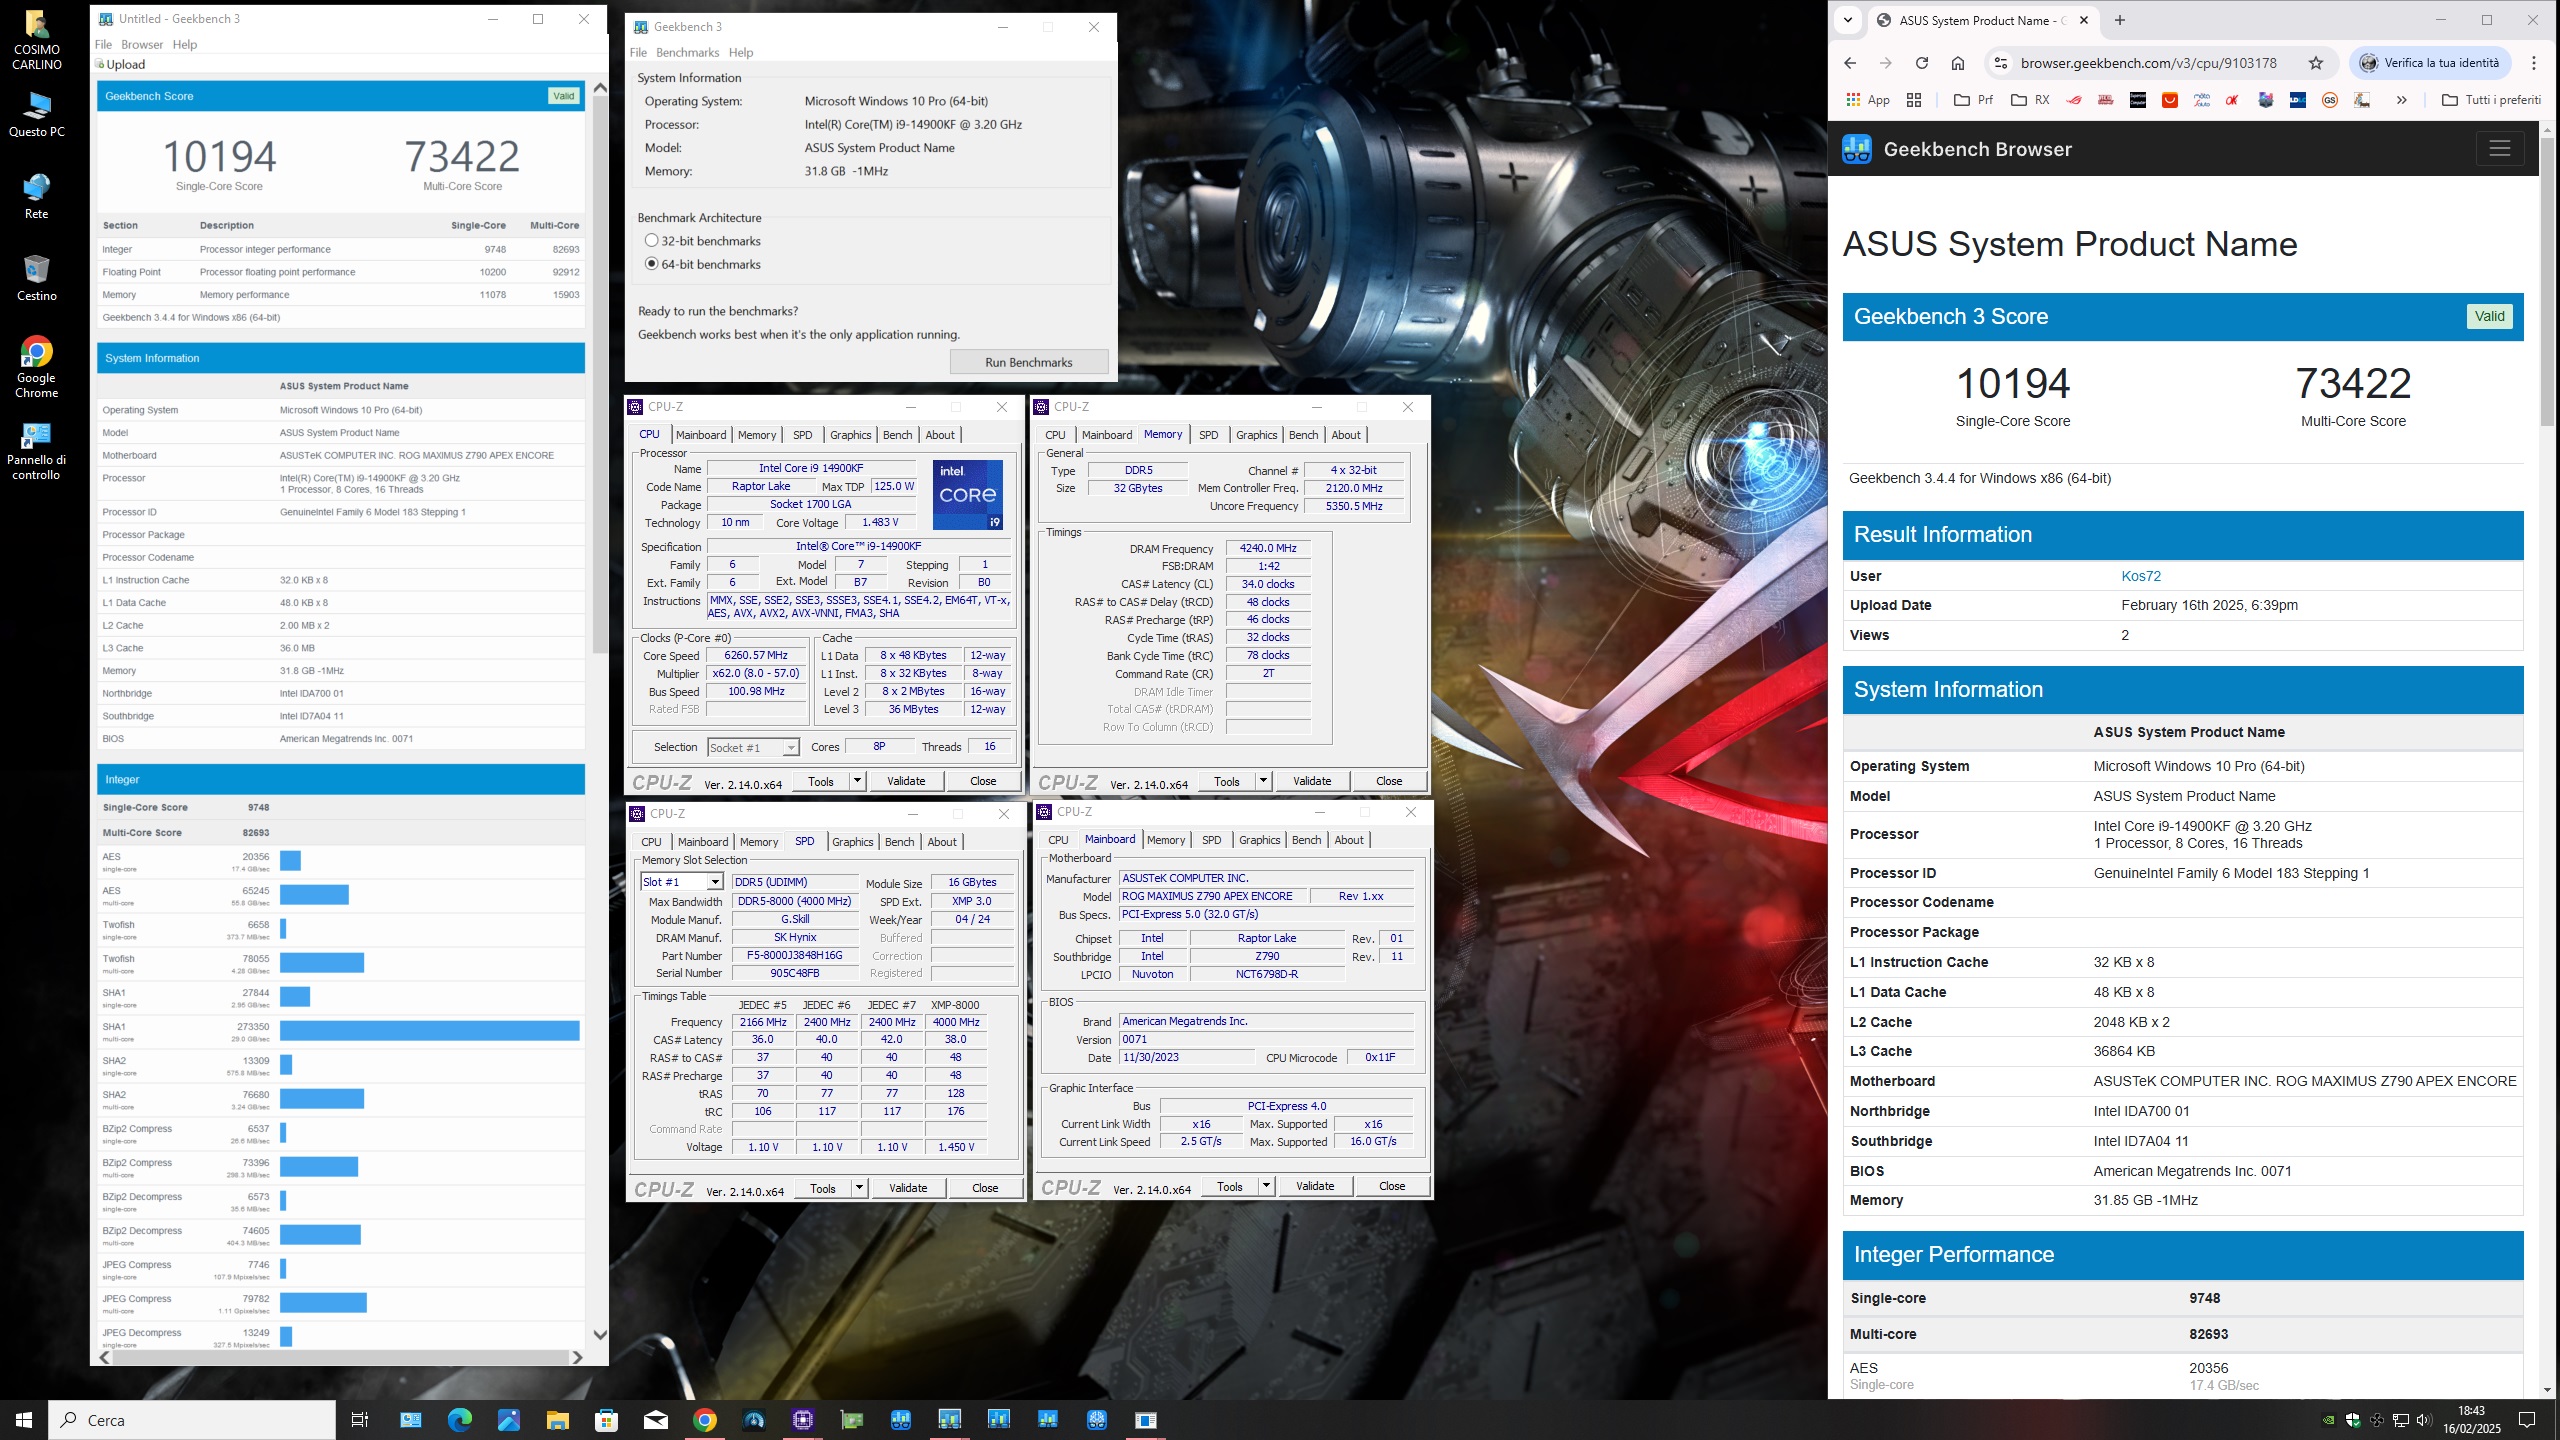Open Microsoft Edge from the taskbar
This screenshot has height=1440, width=2560.
click(x=459, y=1420)
